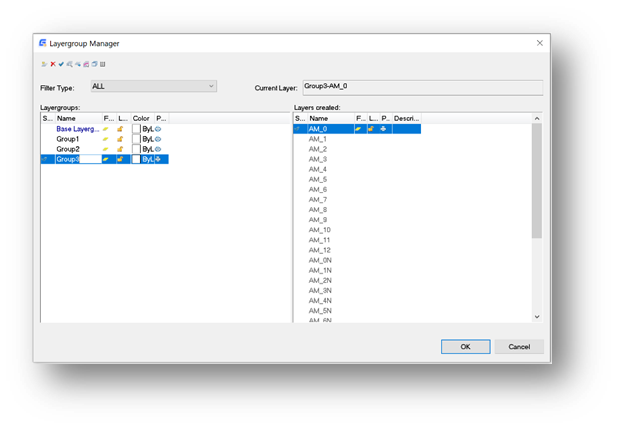Toggle plot icon for Group3

pos(158,159)
